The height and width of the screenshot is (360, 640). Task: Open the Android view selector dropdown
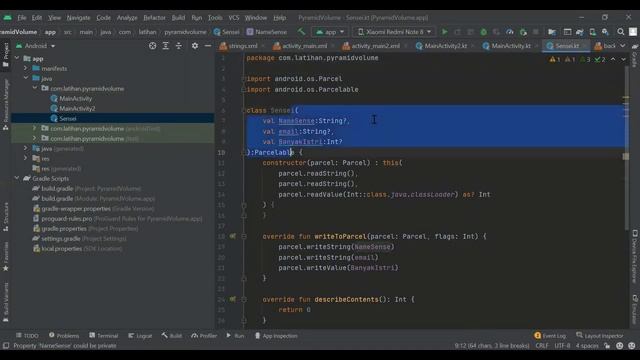tap(36, 46)
